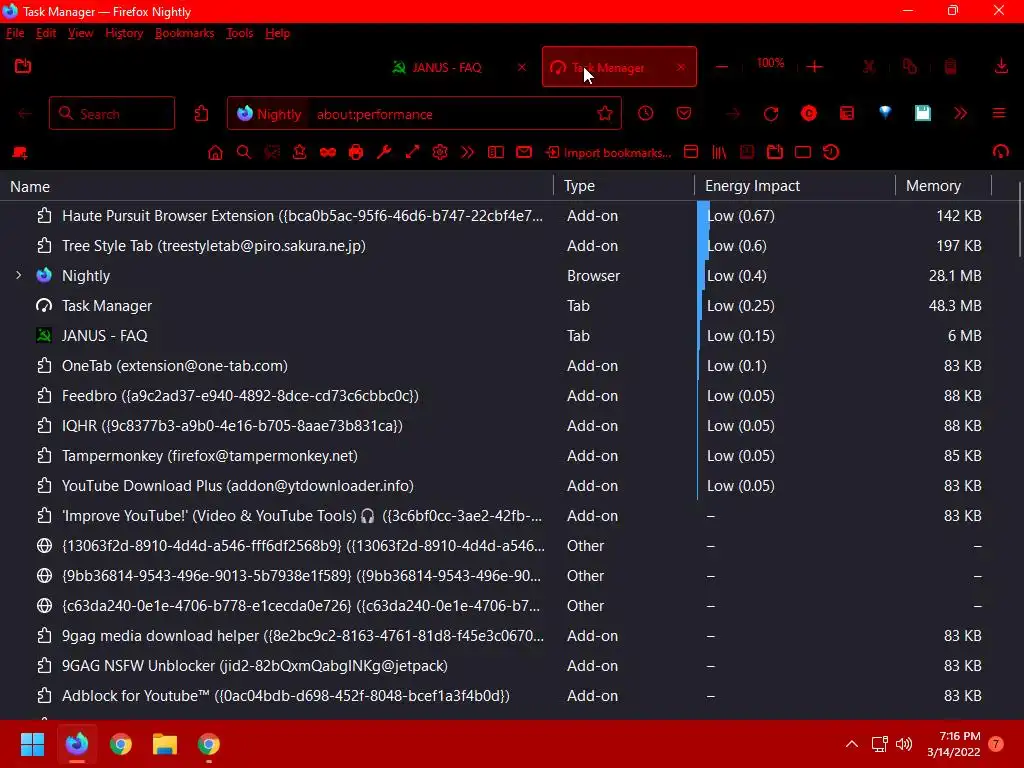1024x768 pixels.
Task: Click the restore history clock-arrow icon
Action: coord(831,153)
